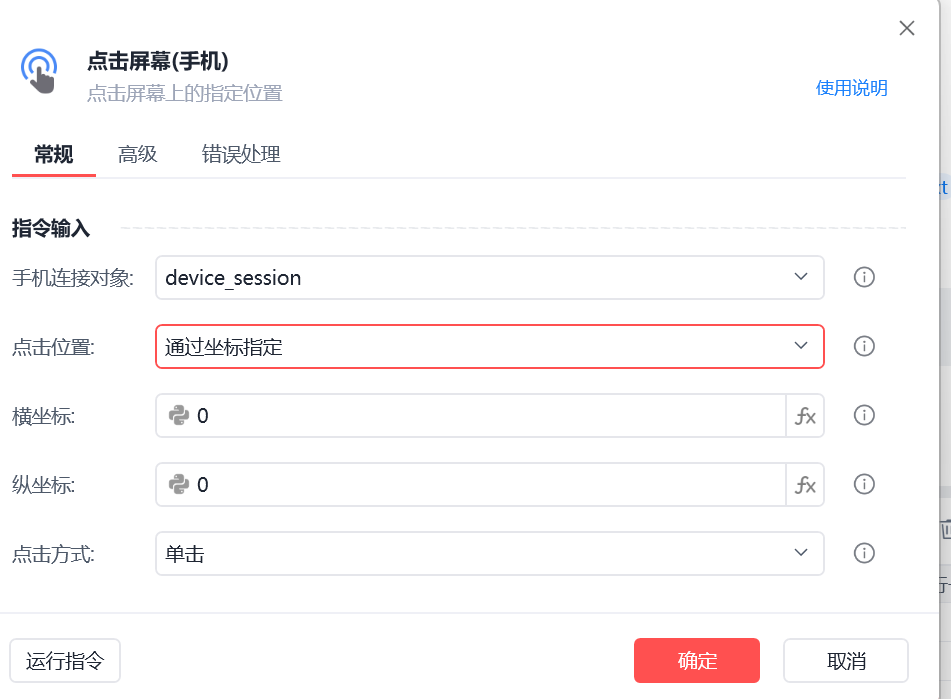The image size is (951, 699).
Task: Toggle Python mode icon in 横坐标 field
Action: tap(178, 415)
